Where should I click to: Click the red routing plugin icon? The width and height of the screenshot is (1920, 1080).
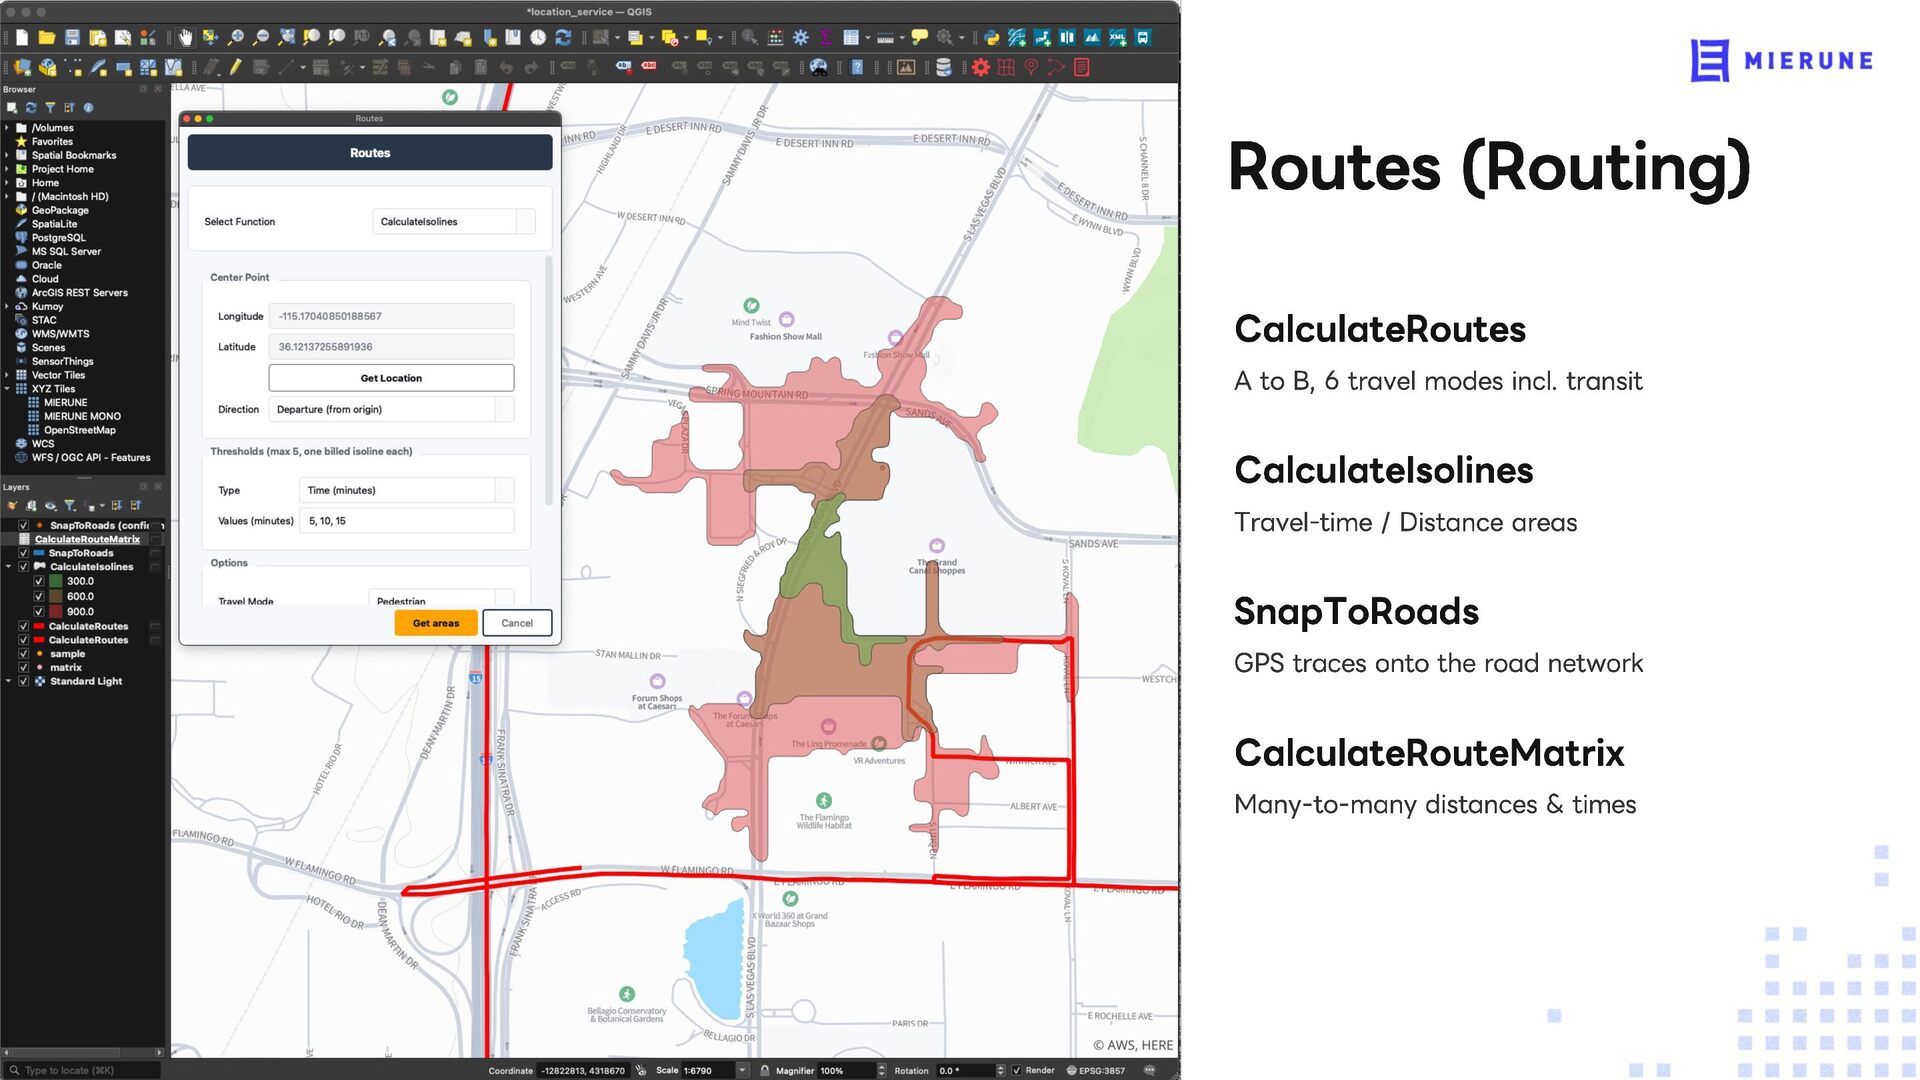(x=1056, y=67)
